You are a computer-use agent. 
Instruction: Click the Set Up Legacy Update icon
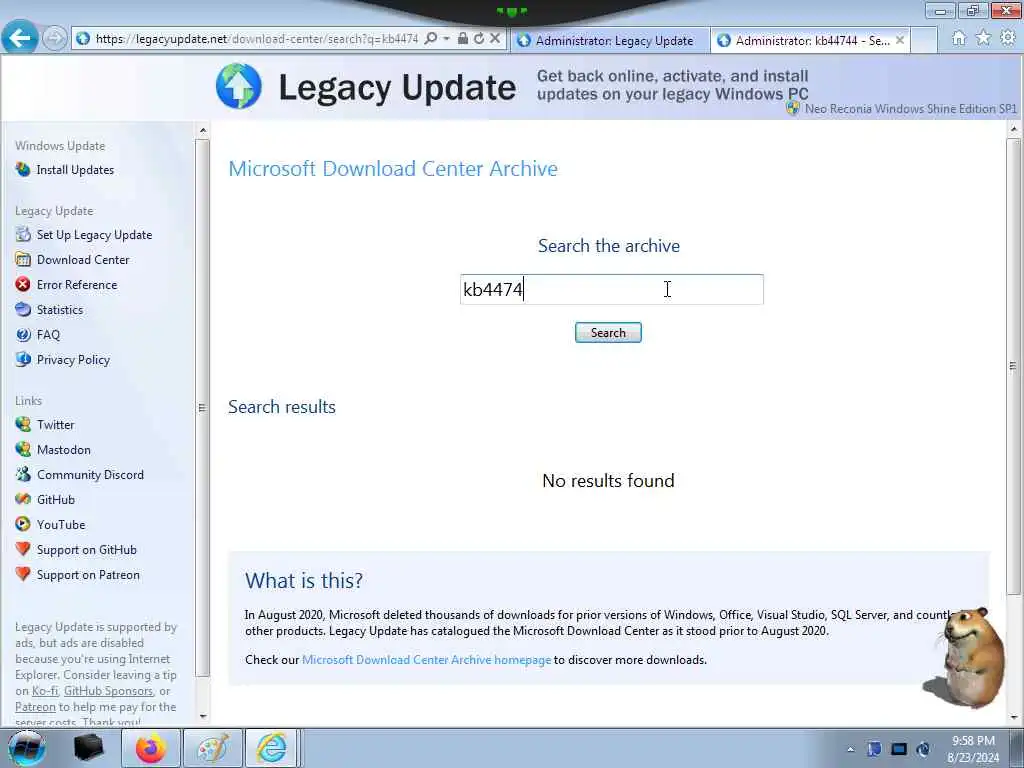tap(23, 234)
